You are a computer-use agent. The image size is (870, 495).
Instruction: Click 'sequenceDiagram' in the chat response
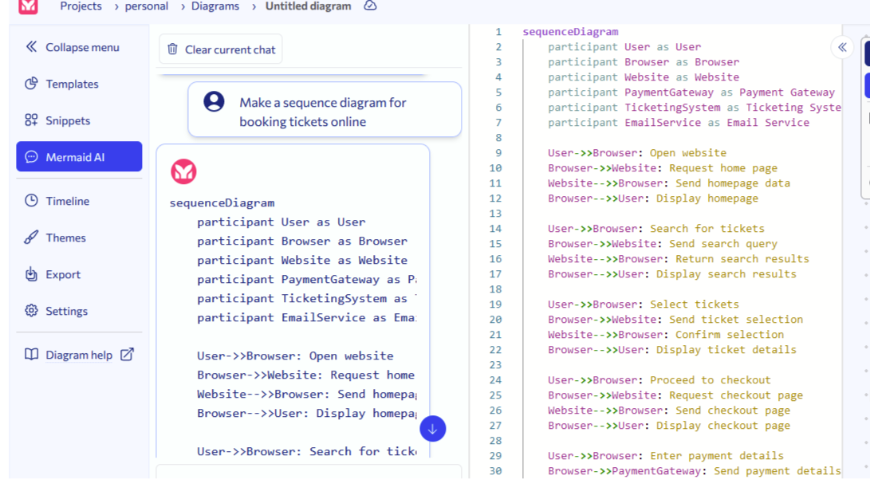point(222,203)
